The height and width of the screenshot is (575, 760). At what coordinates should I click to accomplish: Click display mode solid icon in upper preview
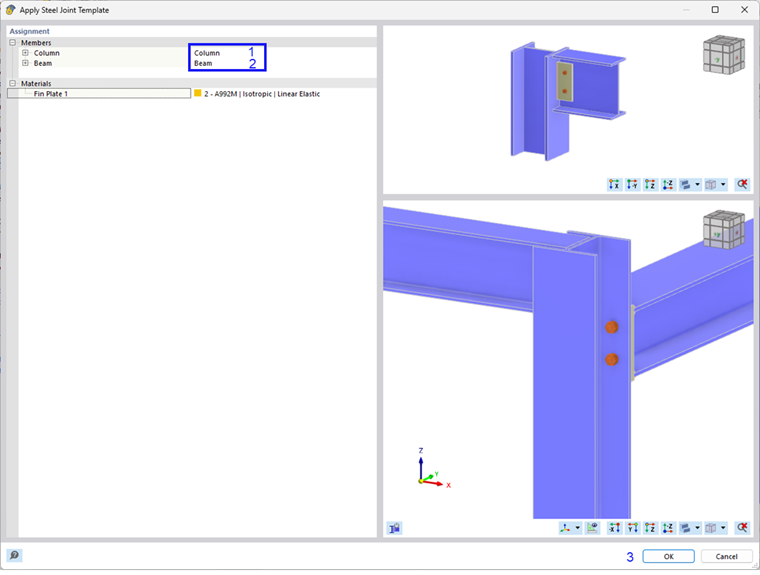coord(685,185)
